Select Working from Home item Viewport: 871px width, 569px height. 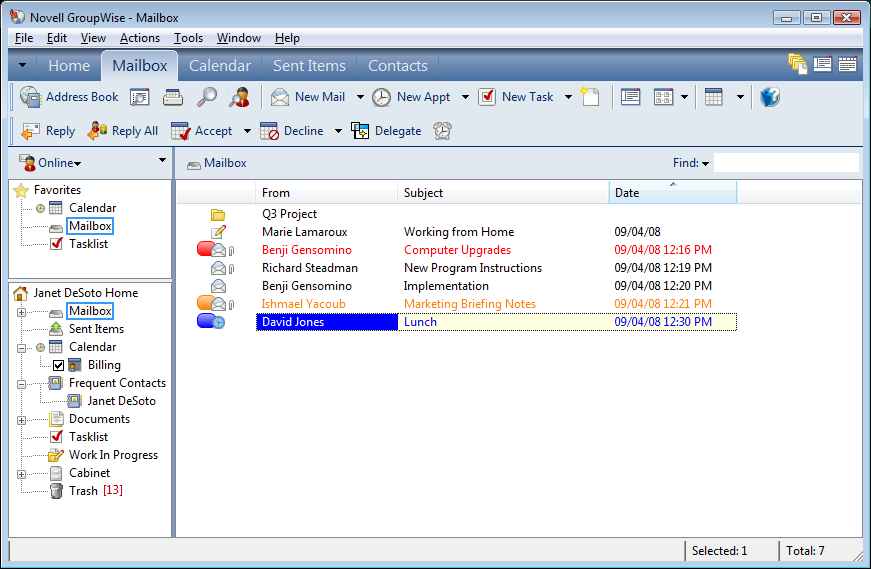[x=459, y=232]
